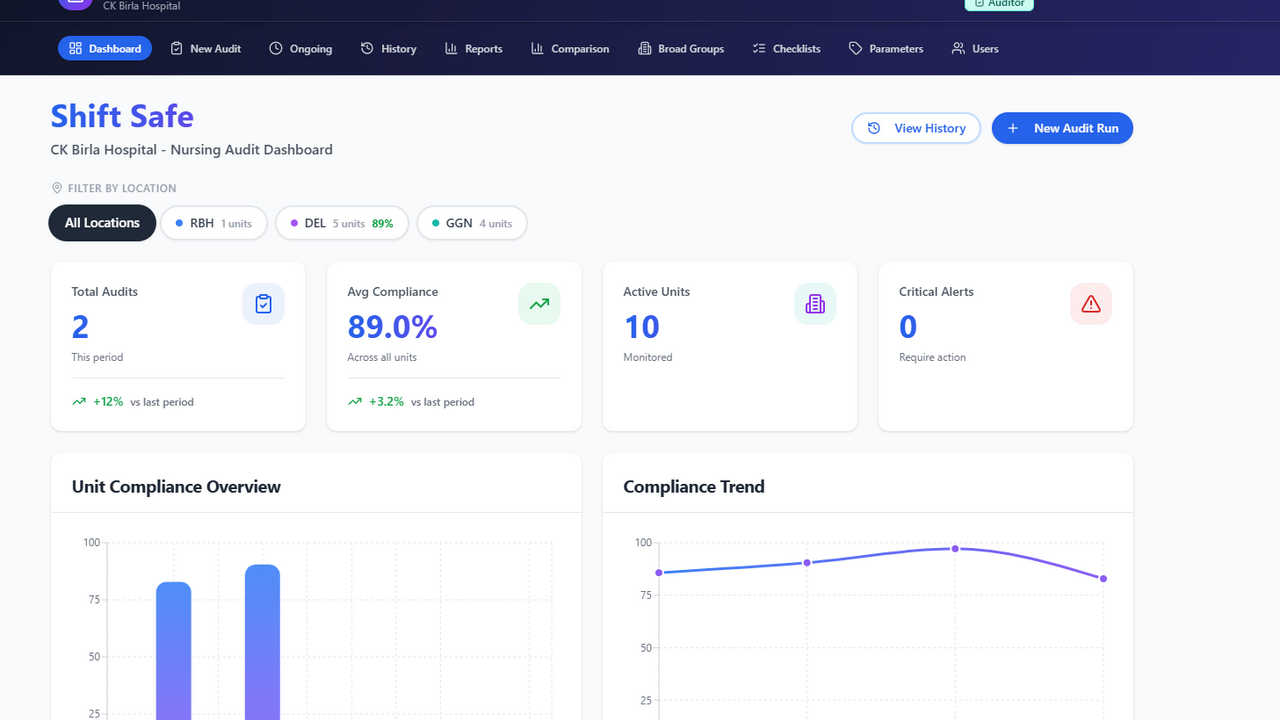1280x720 pixels.
Task: Click the +3.2% trend arrow icon
Action: coord(355,402)
